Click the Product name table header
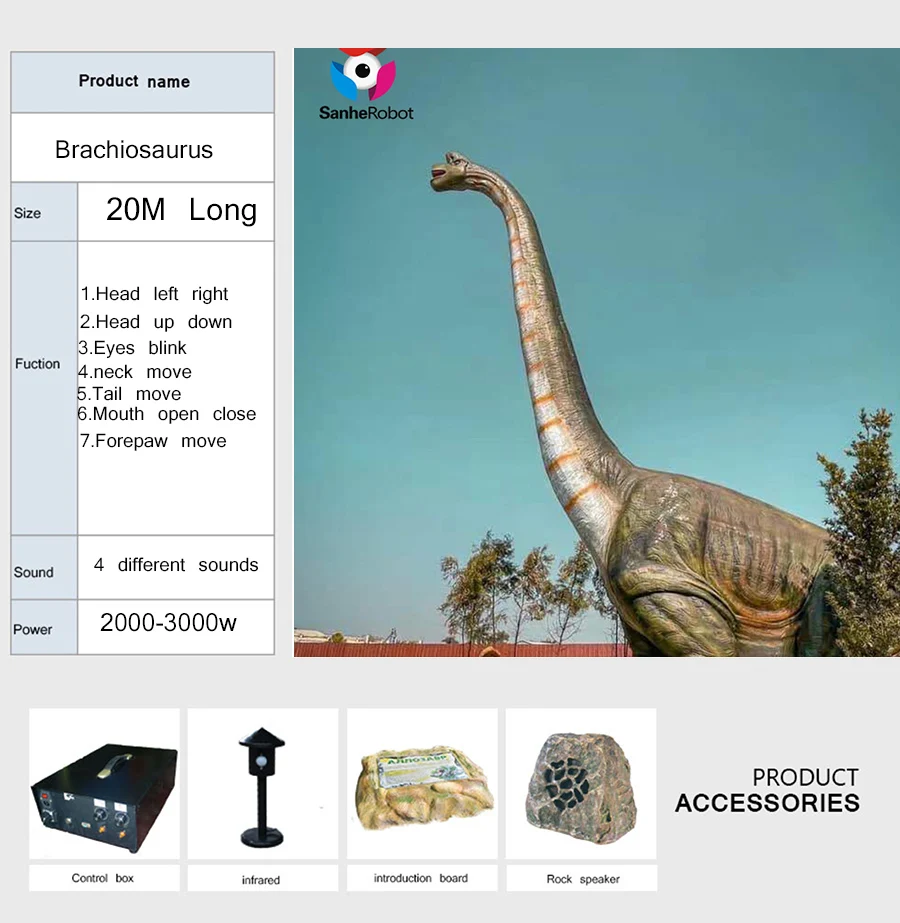Viewport: 900px width, 923px height. point(134,82)
